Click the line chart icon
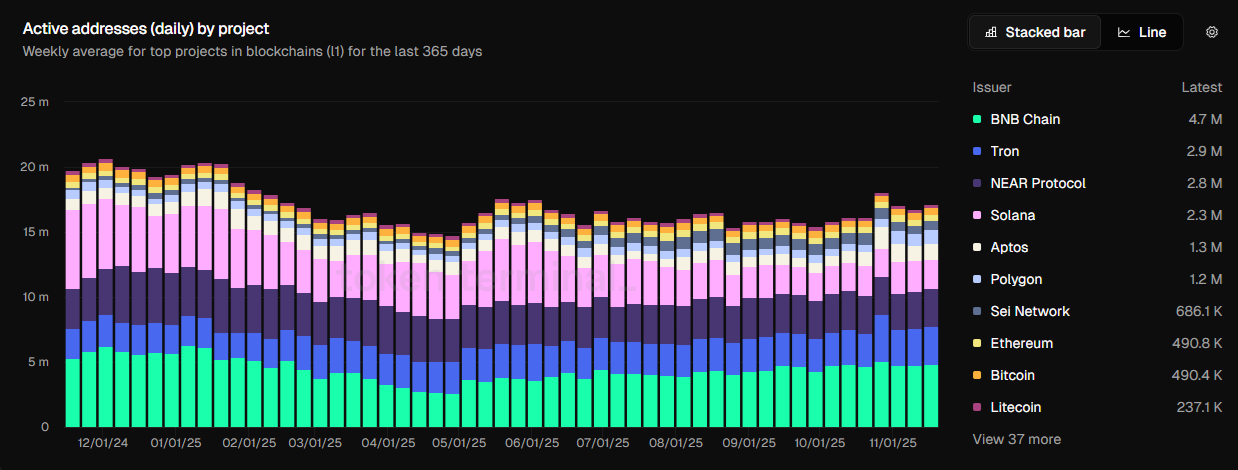This screenshot has width=1238, height=470. [x=1124, y=32]
